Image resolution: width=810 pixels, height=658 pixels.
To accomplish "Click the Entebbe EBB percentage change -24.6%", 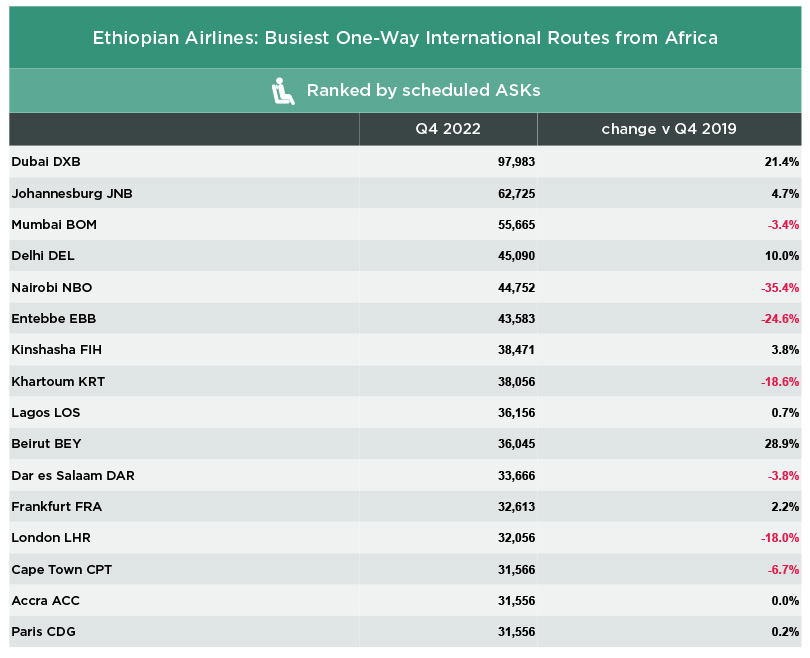I will click(x=777, y=319).
